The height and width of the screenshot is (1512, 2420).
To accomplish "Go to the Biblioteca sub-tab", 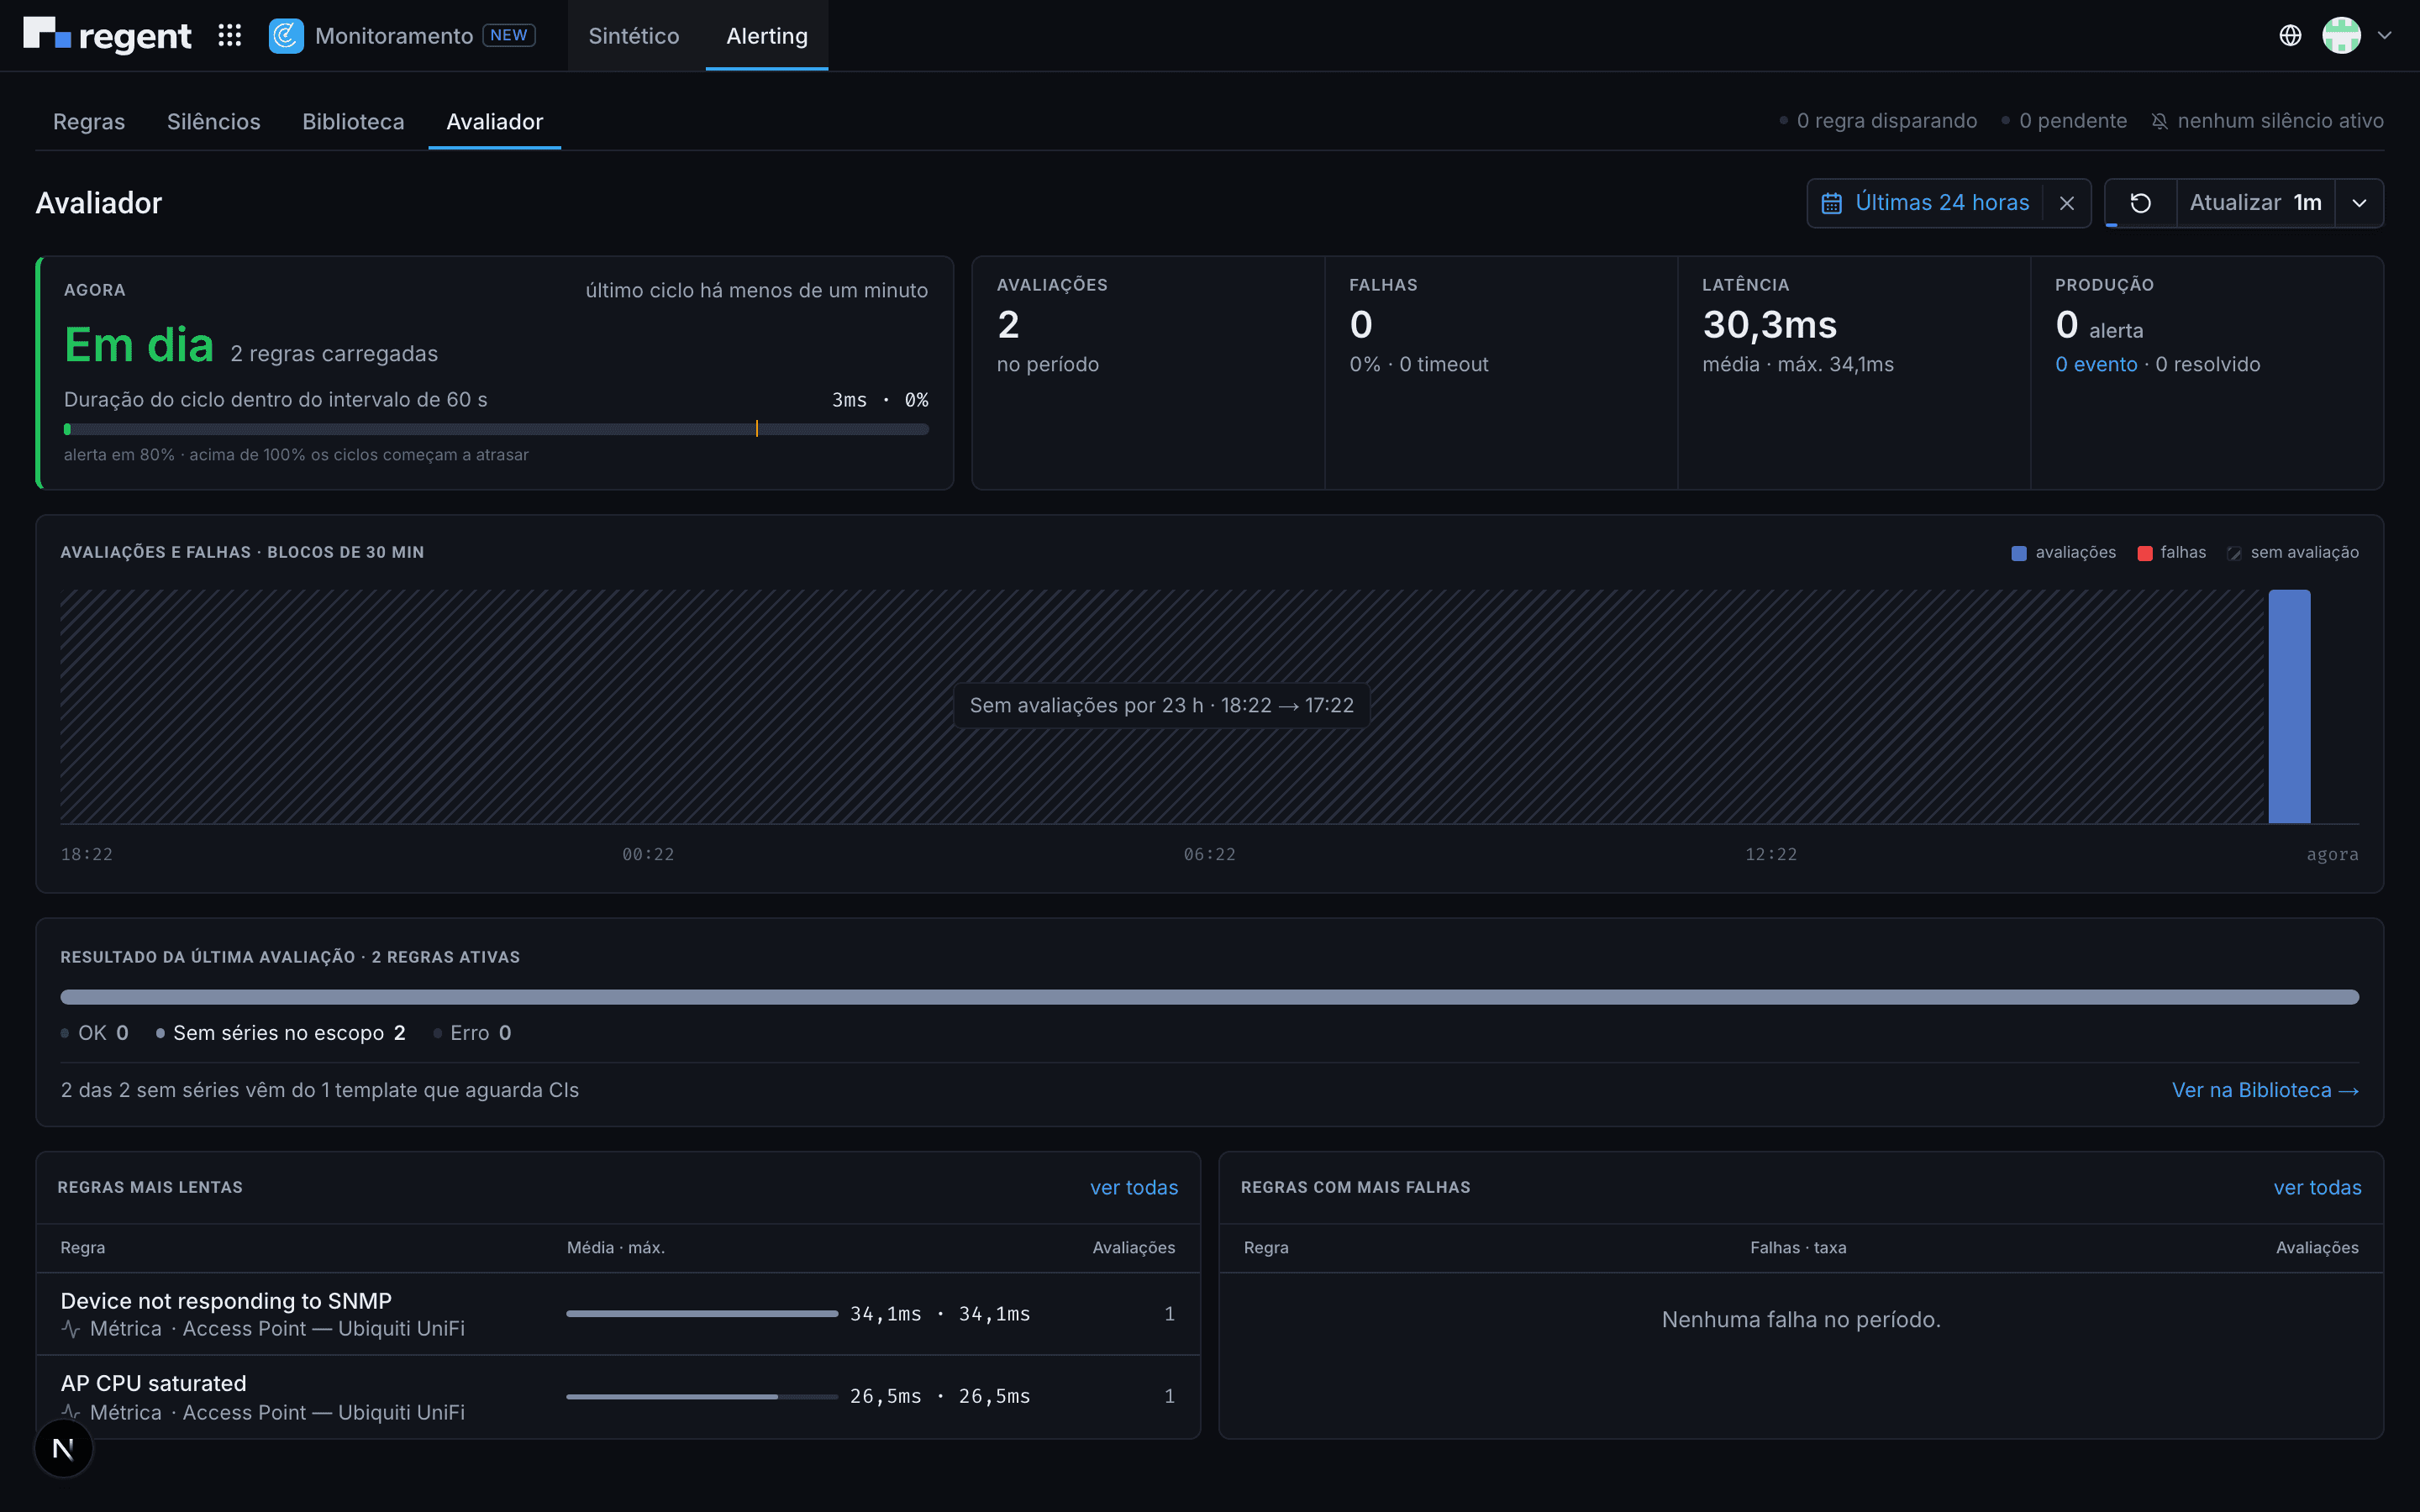I will 354,122.
